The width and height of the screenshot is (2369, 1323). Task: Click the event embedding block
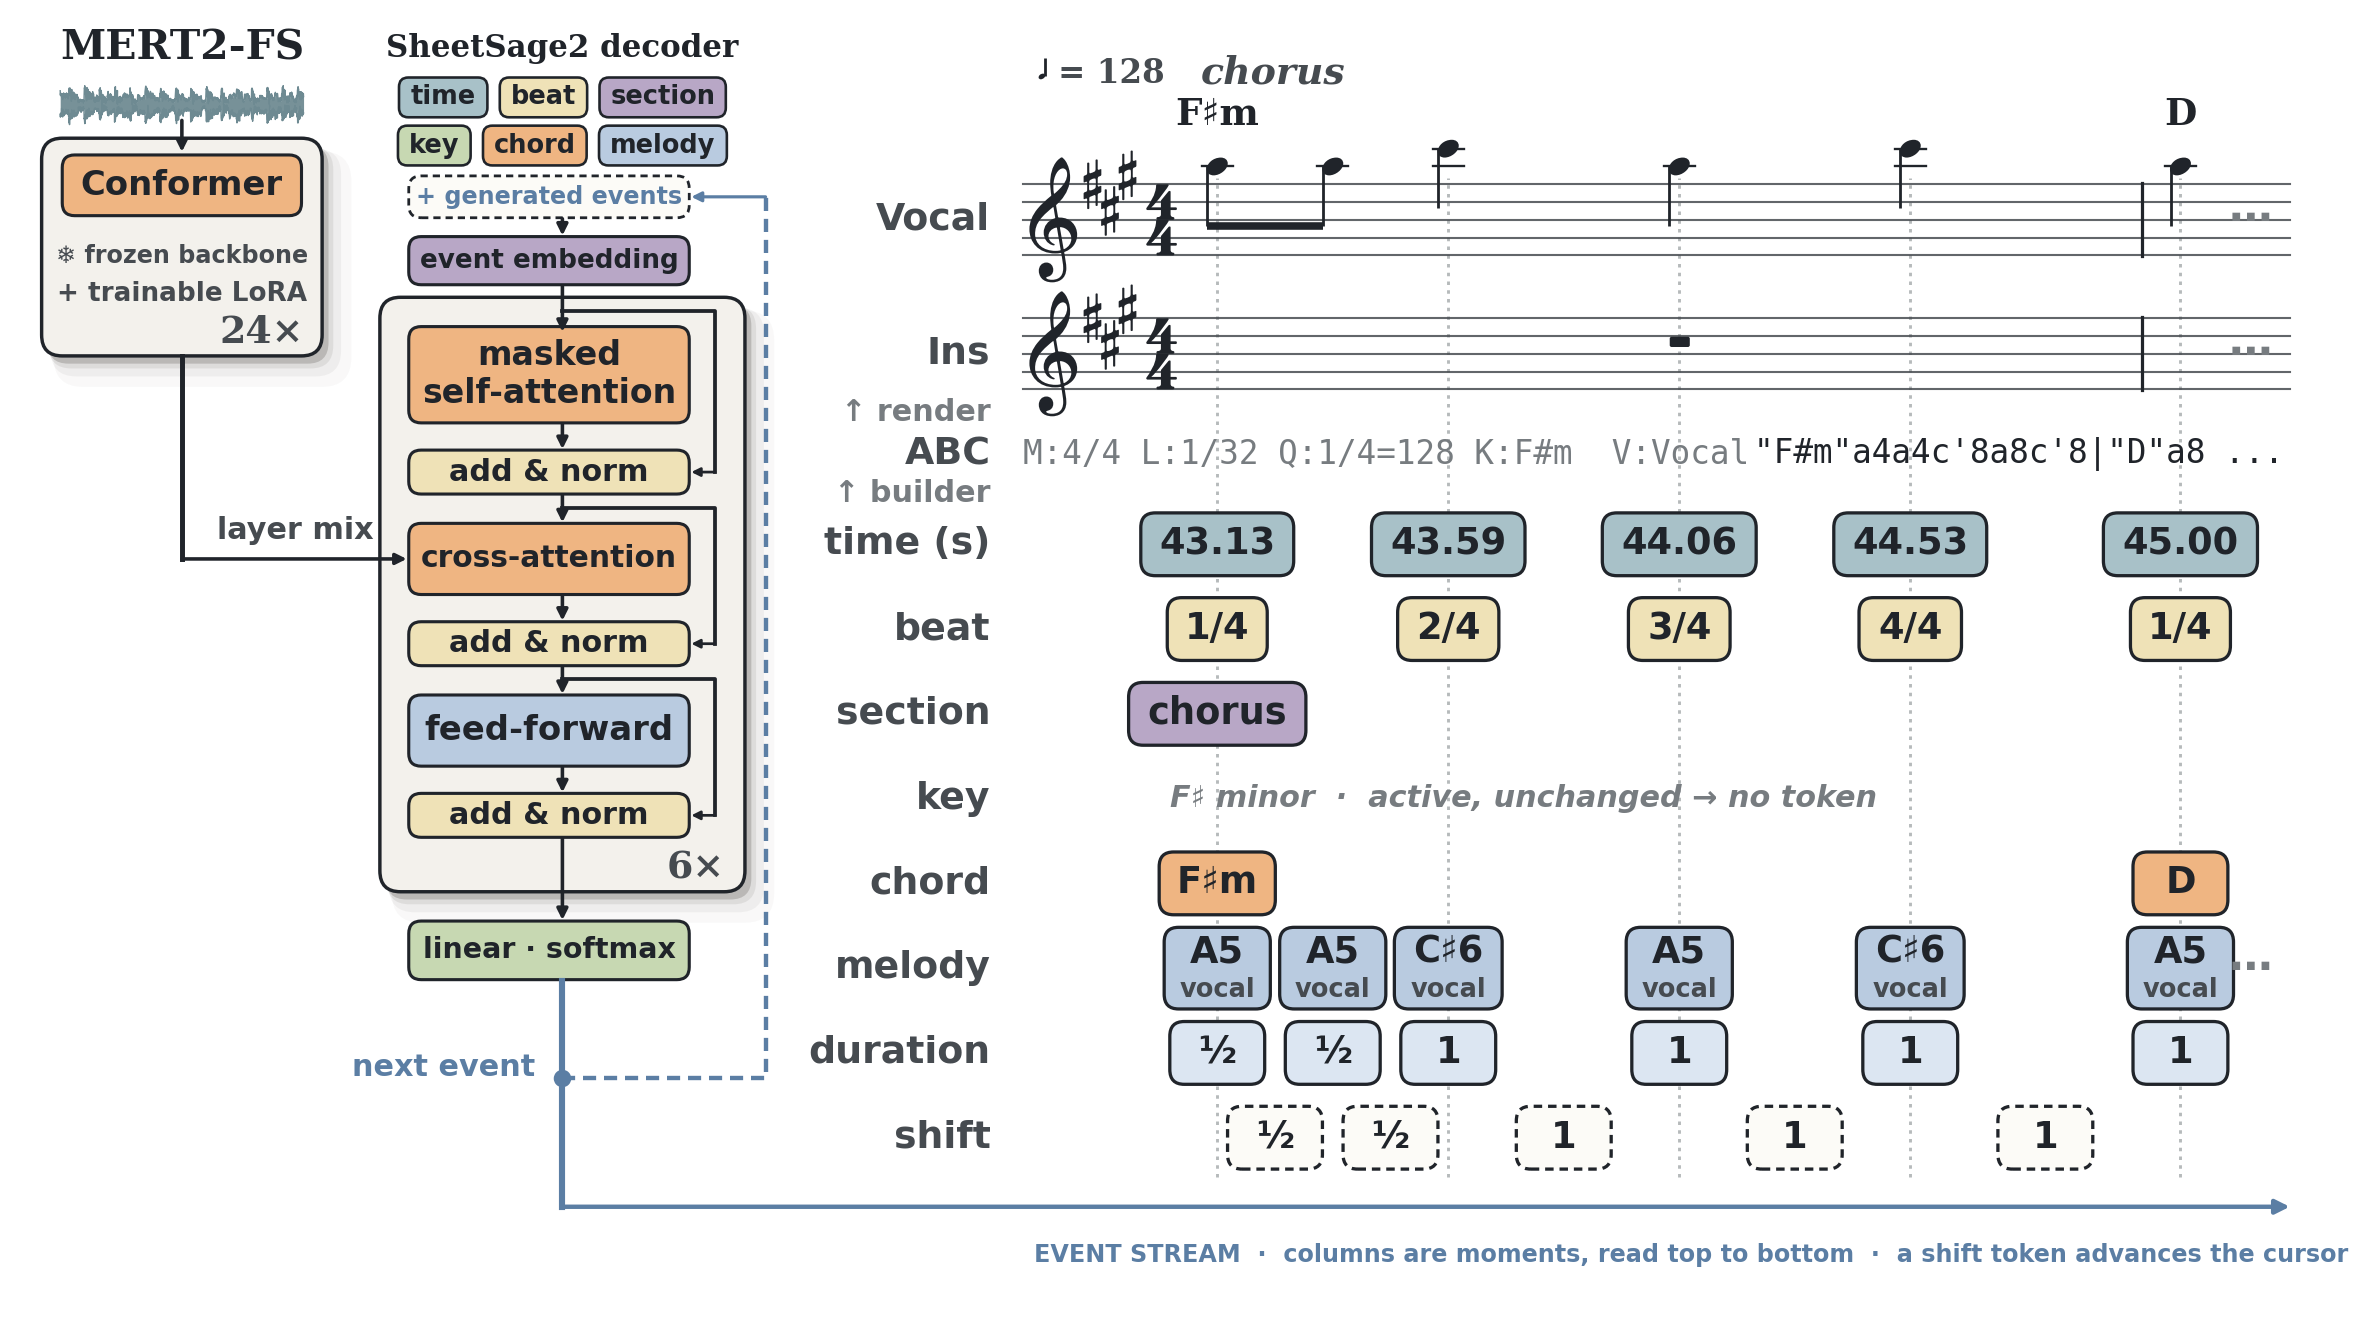[548, 260]
